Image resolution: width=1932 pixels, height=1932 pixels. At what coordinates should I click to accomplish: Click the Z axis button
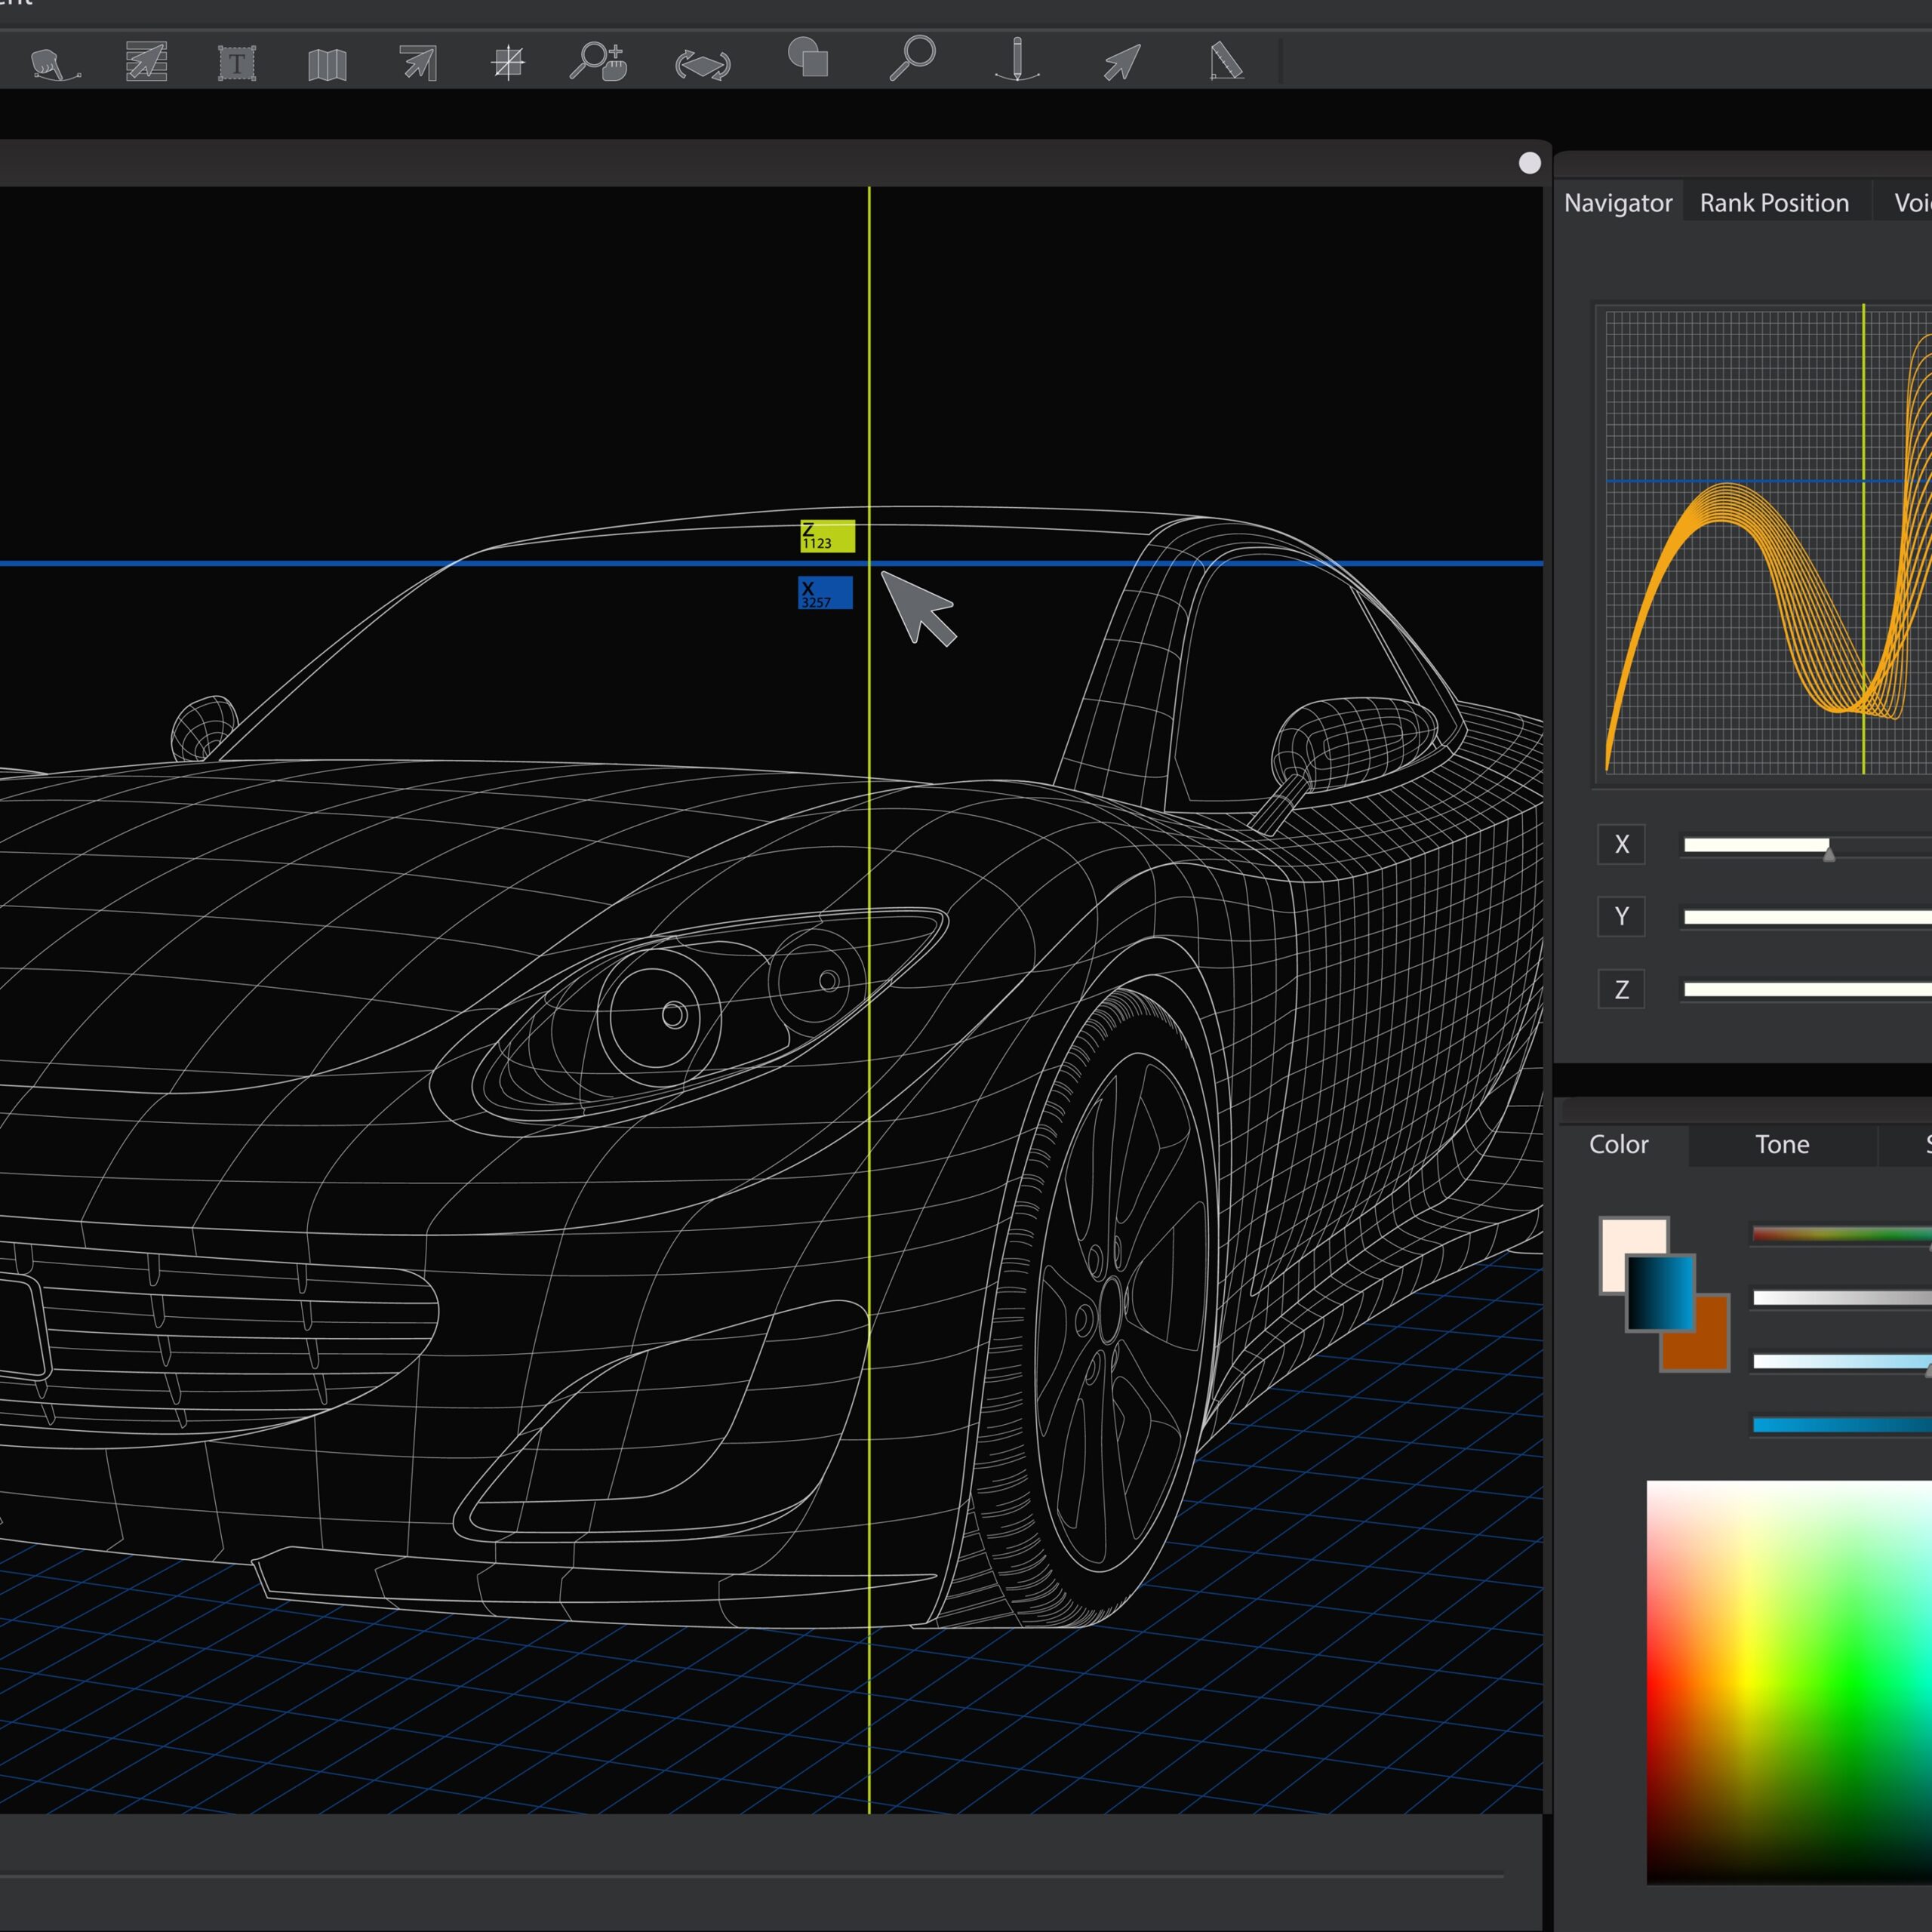pos(1621,990)
